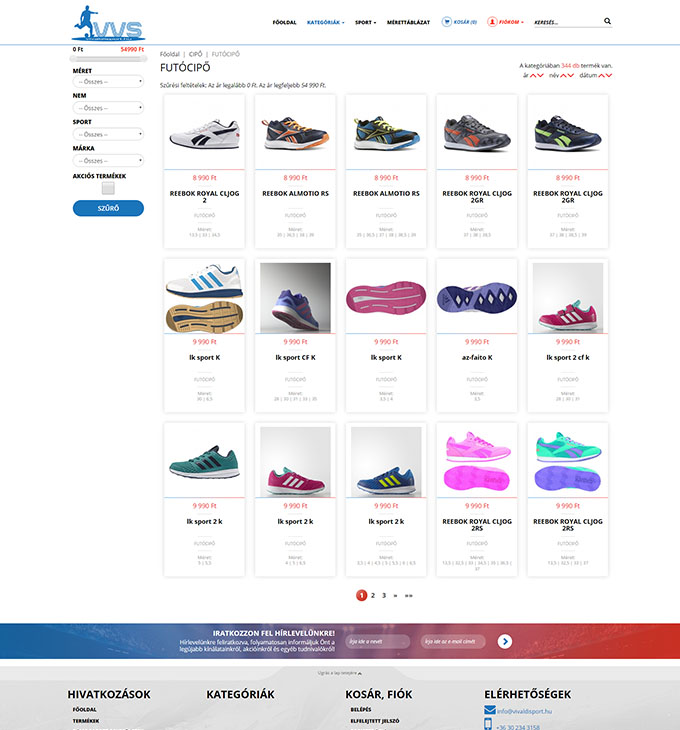680x730 pixels.
Task: Select current page 1 indicator
Action: point(361,595)
